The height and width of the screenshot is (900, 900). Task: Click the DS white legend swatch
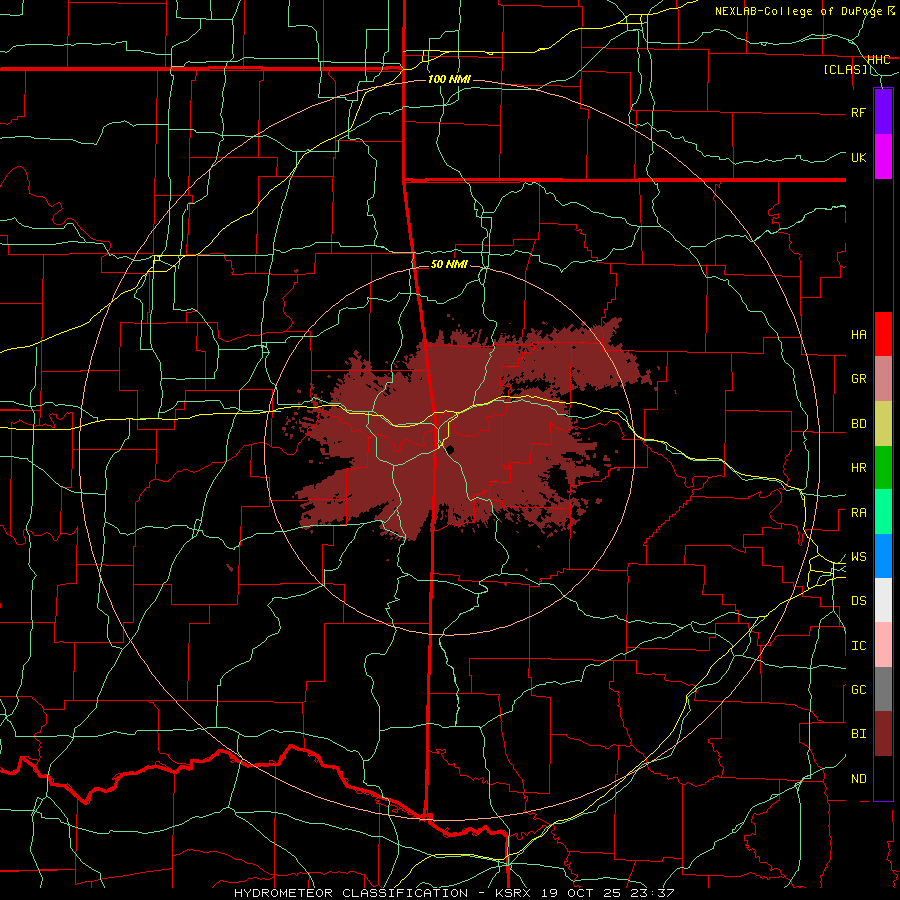point(883,600)
